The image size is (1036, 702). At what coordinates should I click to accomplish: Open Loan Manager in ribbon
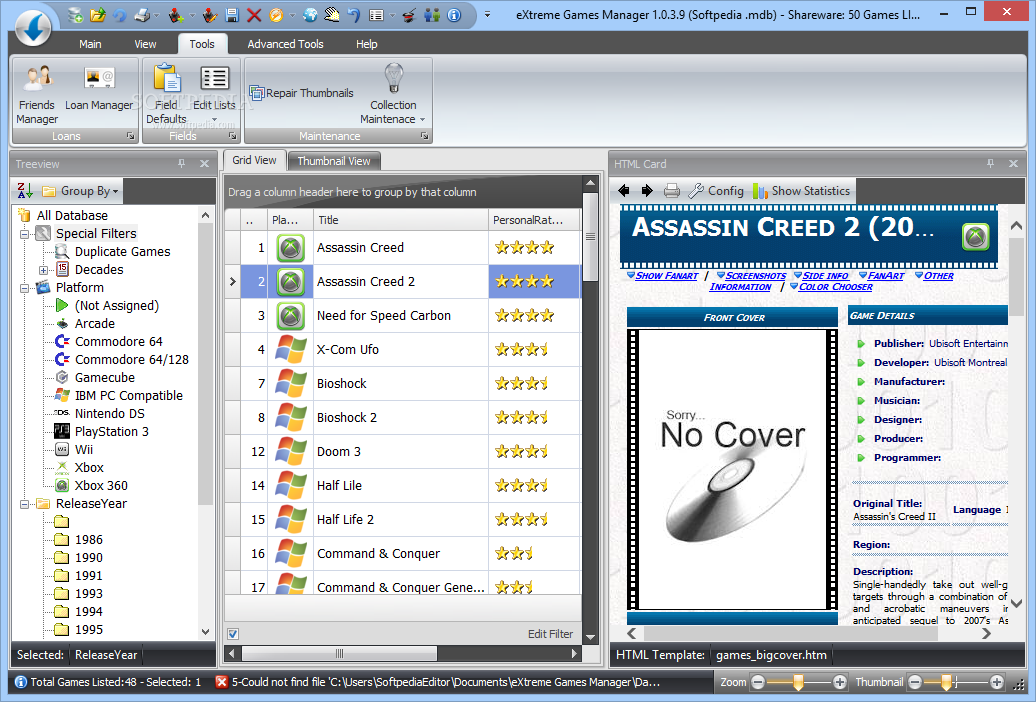[99, 88]
